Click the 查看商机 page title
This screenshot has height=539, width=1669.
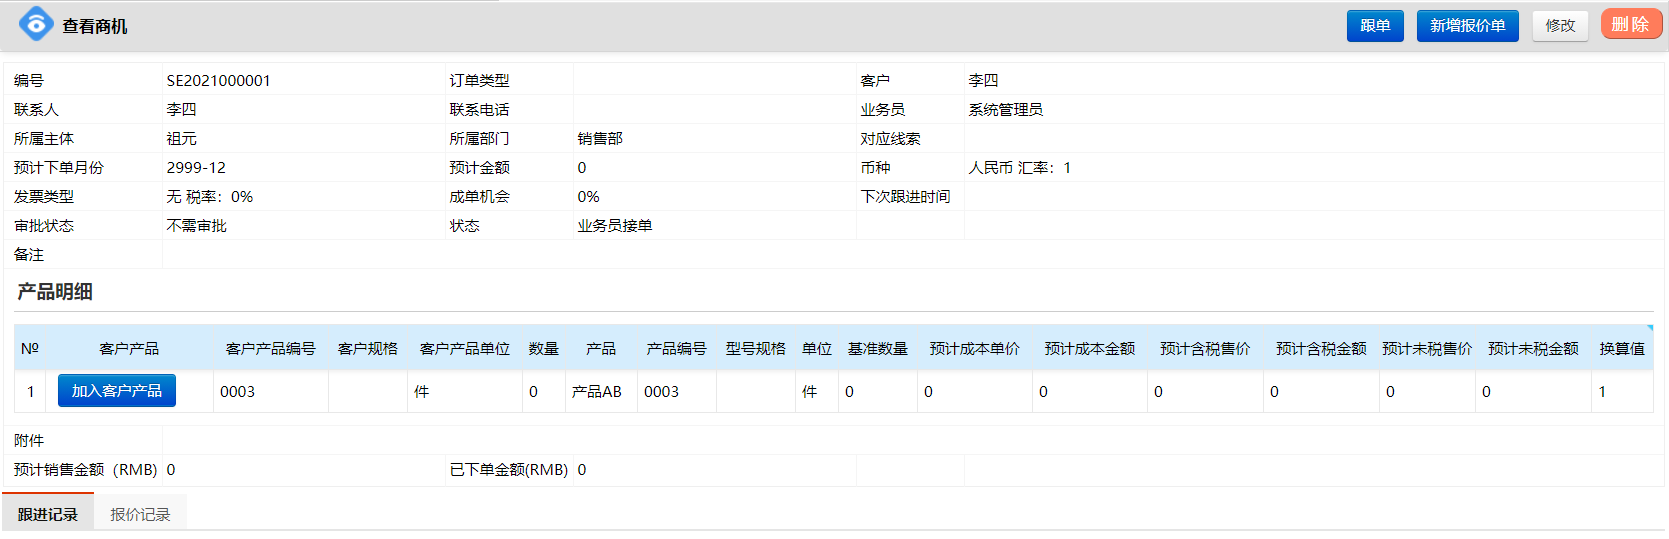click(x=94, y=26)
